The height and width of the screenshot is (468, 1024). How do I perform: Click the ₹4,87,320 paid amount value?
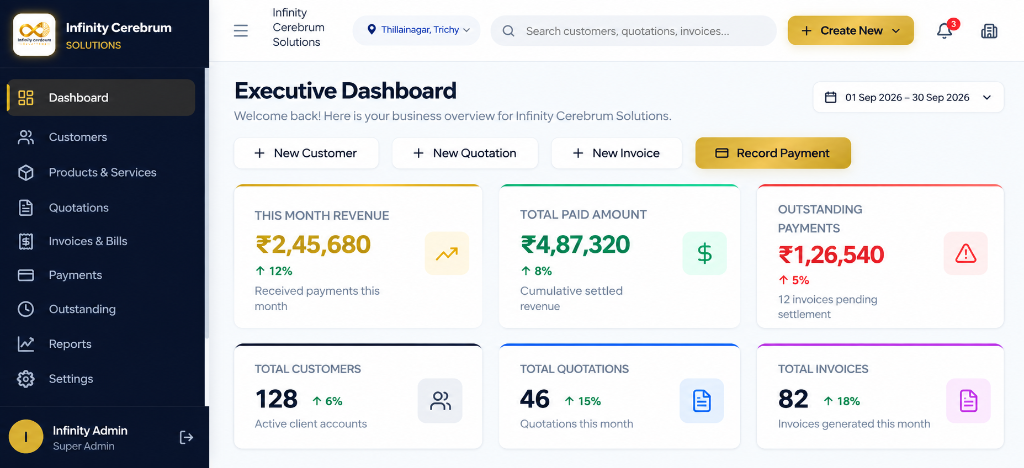(x=575, y=245)
